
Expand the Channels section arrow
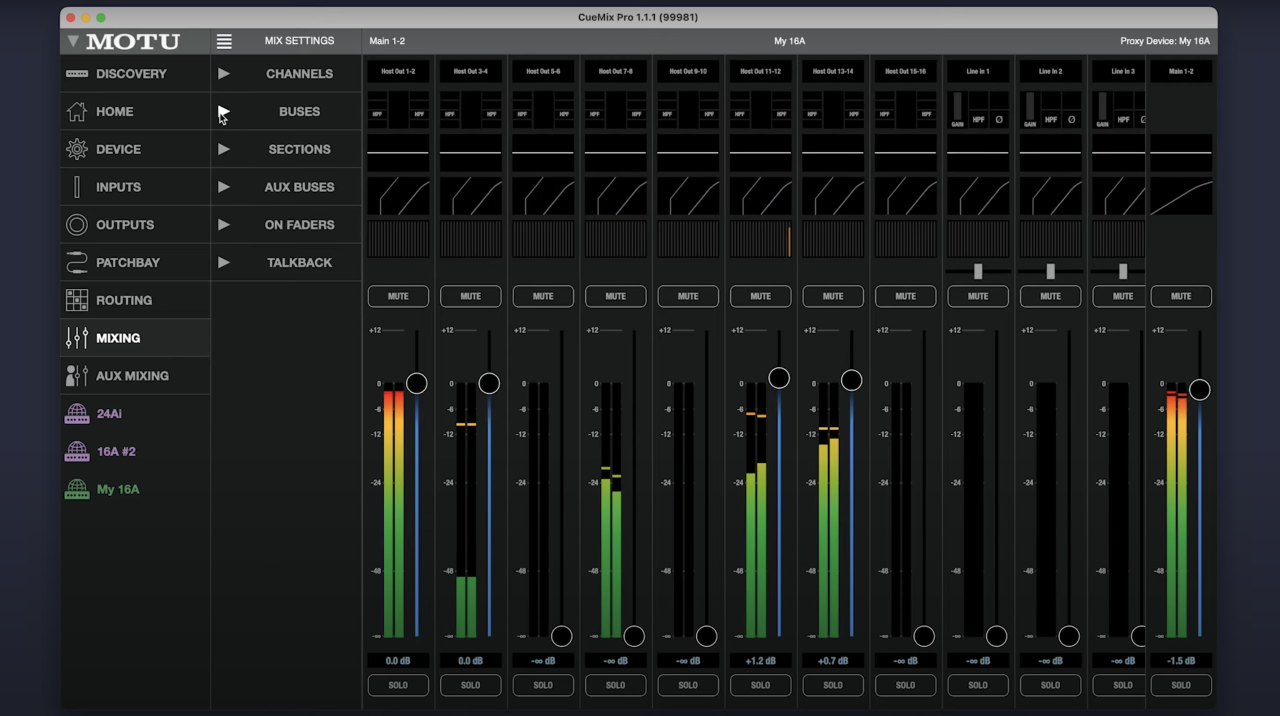(224, 74)
